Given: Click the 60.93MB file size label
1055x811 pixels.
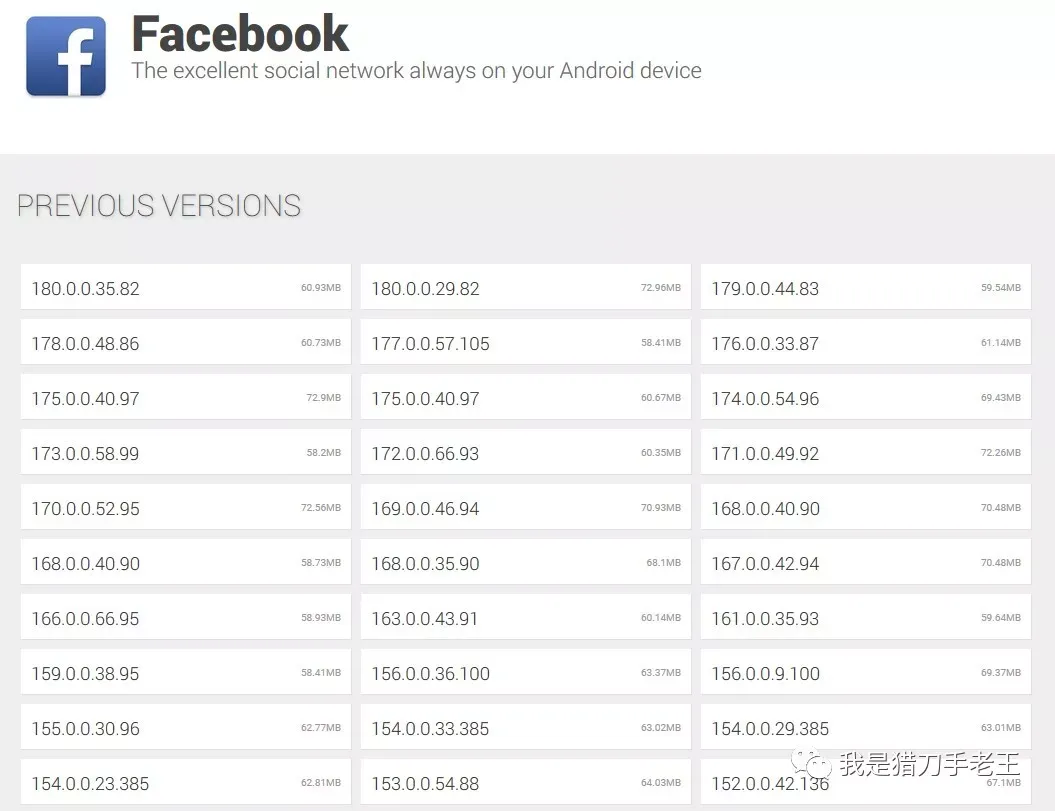Looking at the screenshot, I should click(x=321, y=287).
